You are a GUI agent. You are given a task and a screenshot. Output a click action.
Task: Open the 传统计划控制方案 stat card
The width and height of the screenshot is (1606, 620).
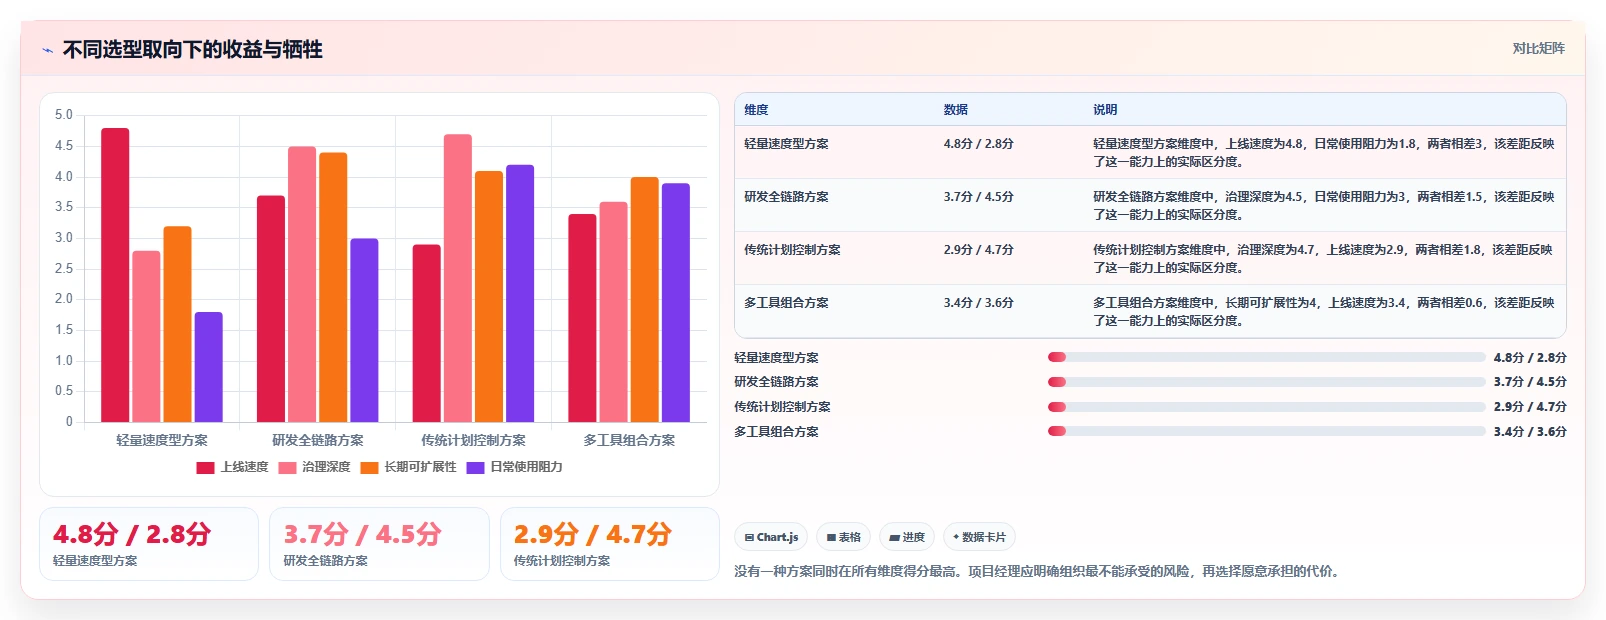[x=610, y=544]
